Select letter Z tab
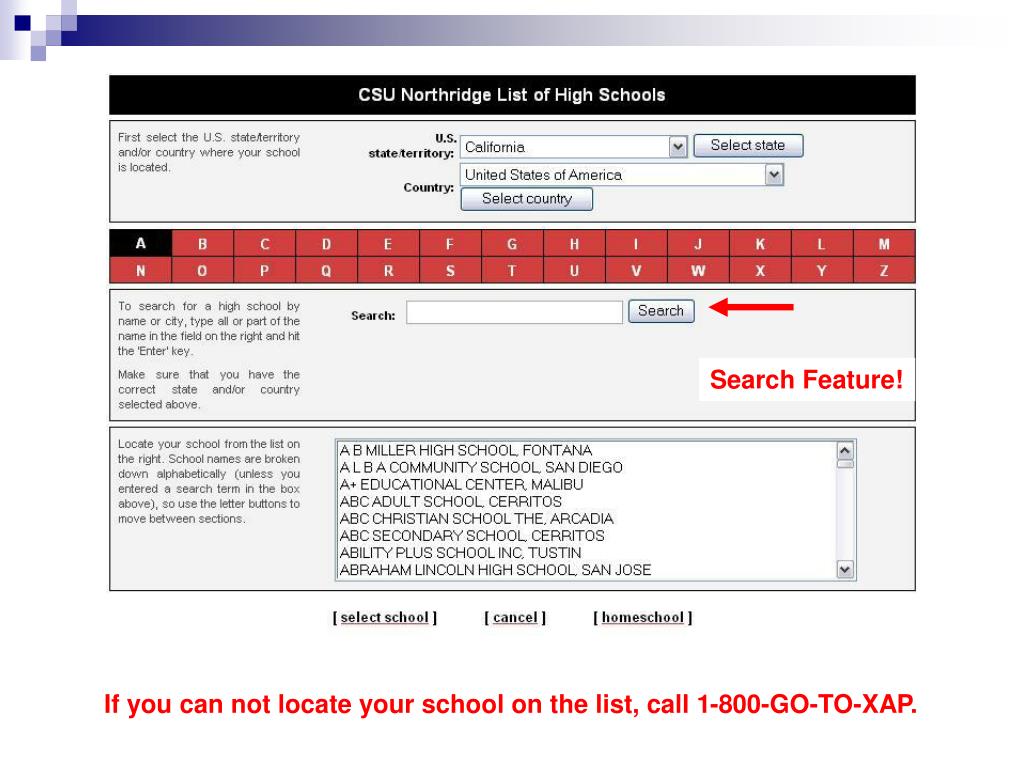The width and height of the screenshot is (1024, 768). [x=884, y=270]
